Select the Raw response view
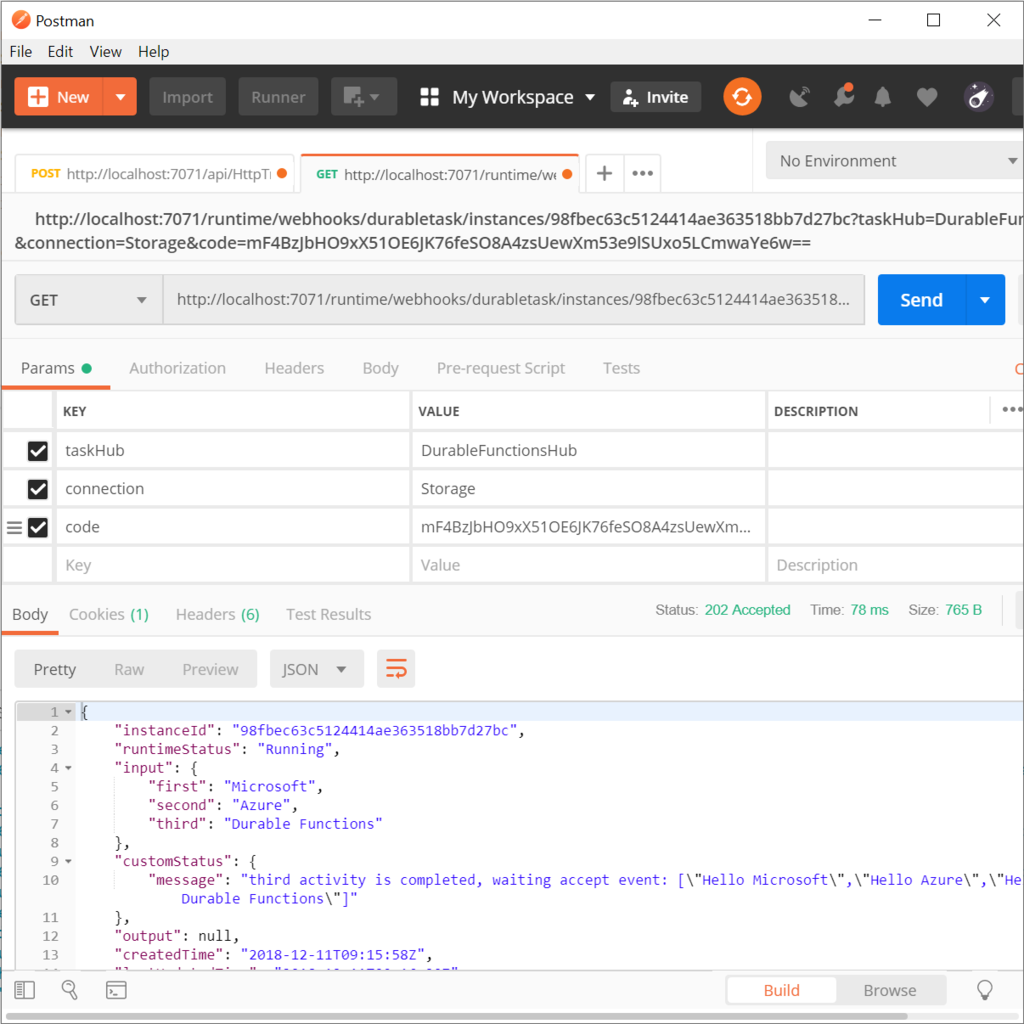The width and height of the screenshot is (1024, 1024). 129,669
